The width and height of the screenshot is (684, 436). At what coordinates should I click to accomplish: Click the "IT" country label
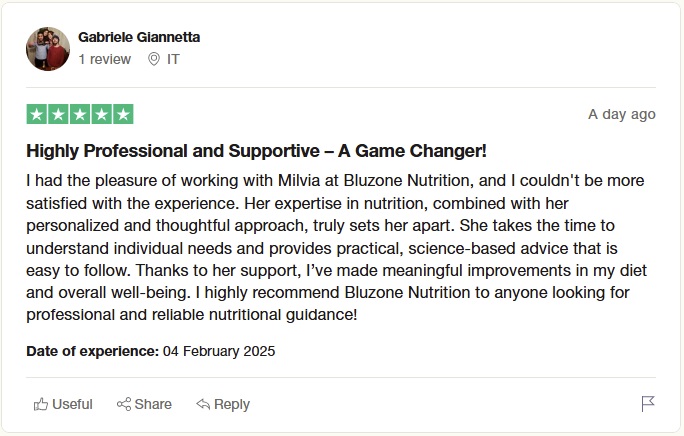pyautogui.click(x=173, y=59)
